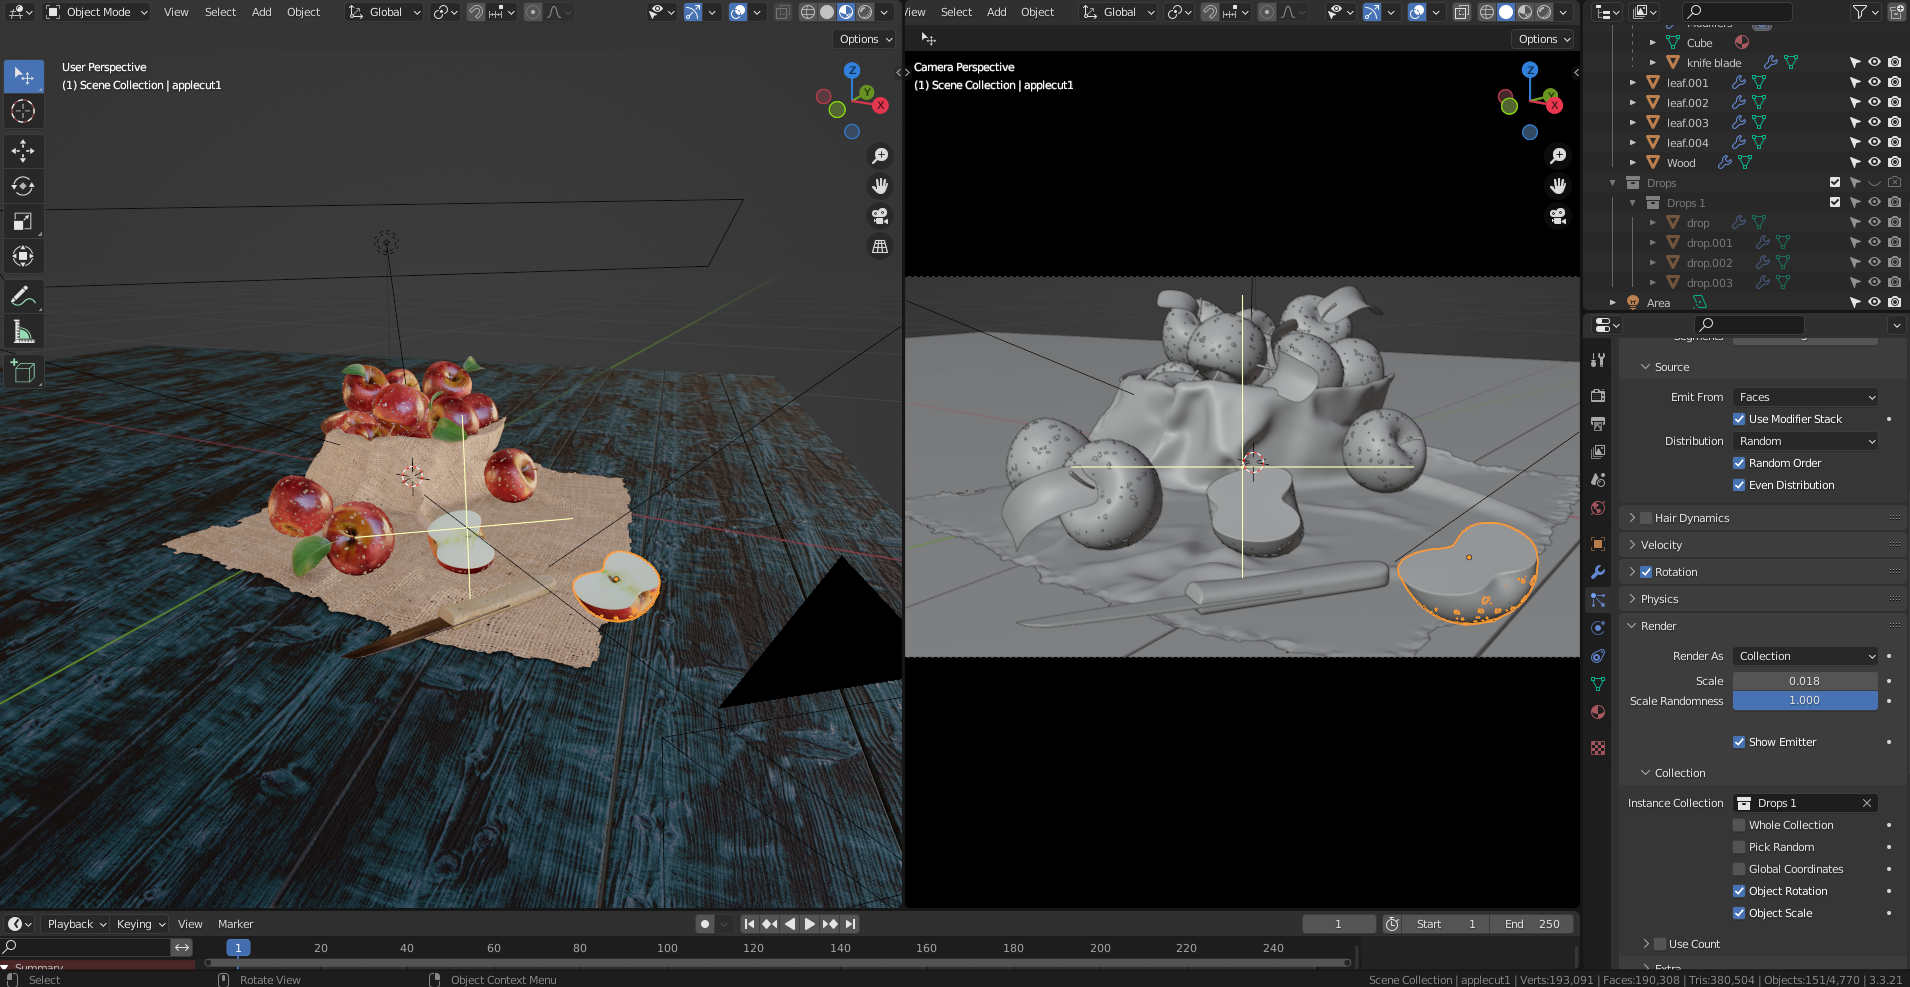Click the End frame field in timeline
This screenshot has height=987, width=1910.
(x=1532, y=924)
